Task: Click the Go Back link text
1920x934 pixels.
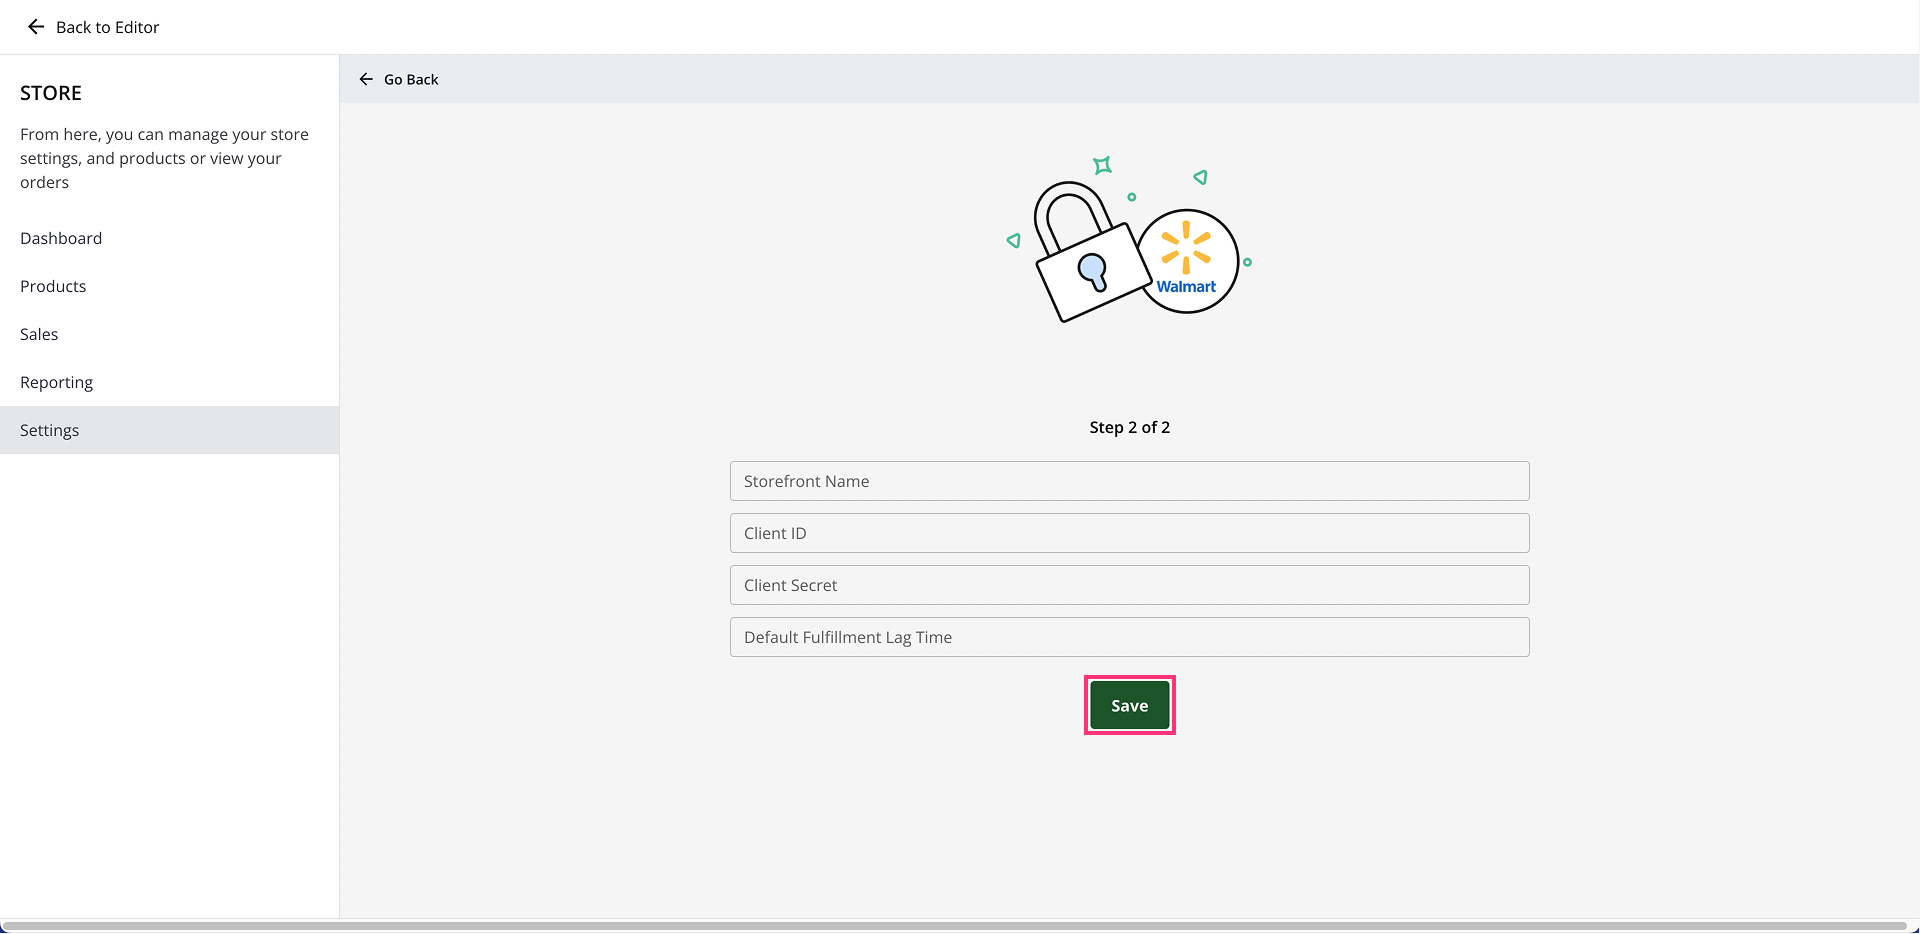Action: coord(411,79)
